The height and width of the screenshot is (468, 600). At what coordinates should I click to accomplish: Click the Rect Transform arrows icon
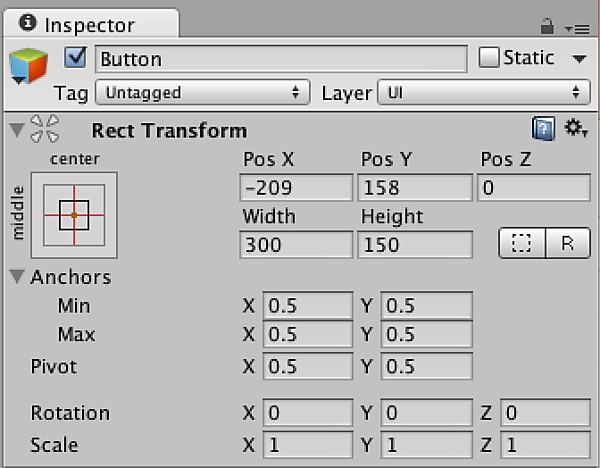pos(44,129)
